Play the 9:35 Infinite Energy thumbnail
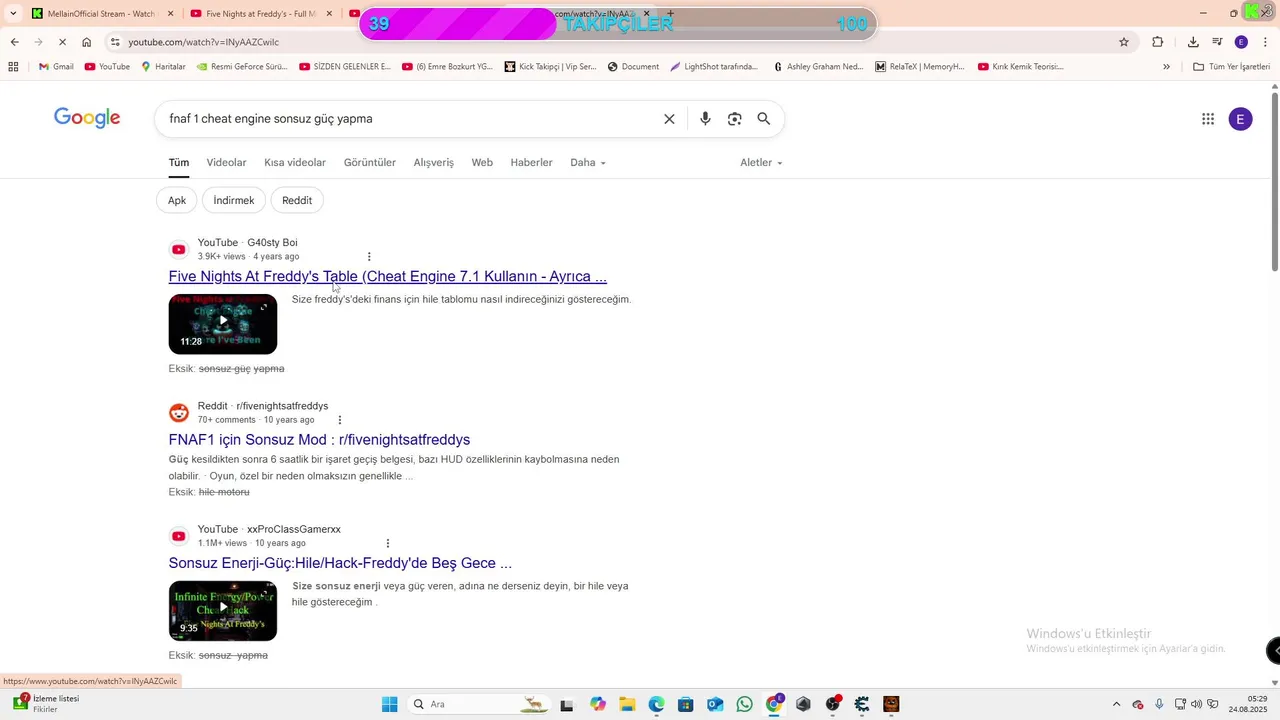 [223, 611]
